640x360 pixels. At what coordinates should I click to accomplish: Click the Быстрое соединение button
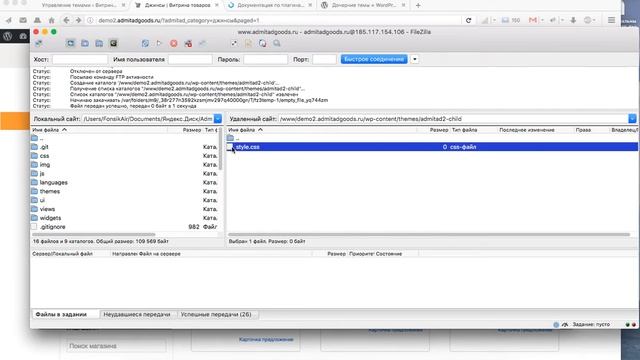[374, 60]
